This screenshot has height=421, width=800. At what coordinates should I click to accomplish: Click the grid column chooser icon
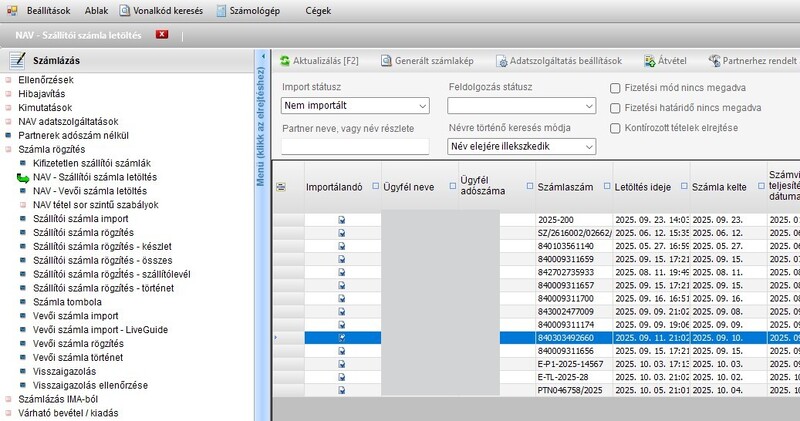281,186
